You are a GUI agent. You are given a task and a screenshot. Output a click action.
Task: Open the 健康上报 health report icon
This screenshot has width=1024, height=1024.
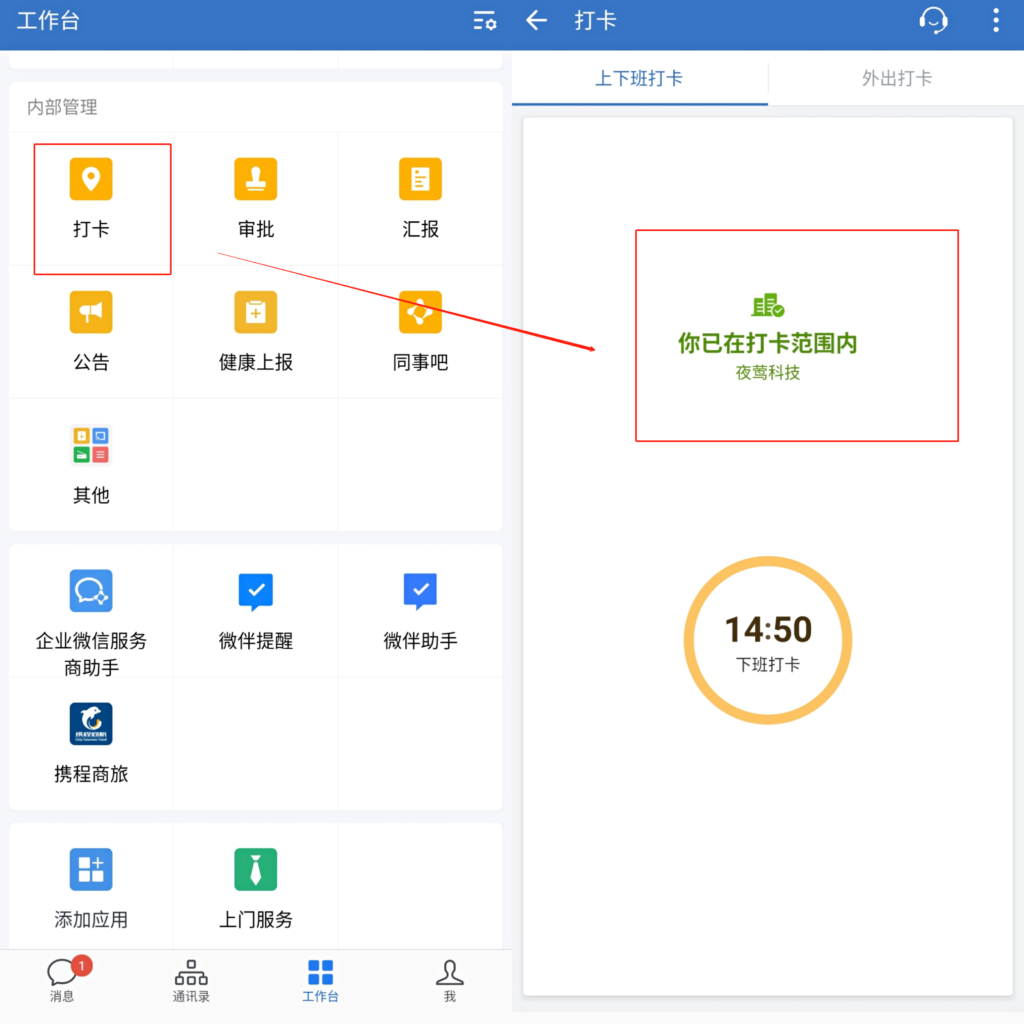(256, 313)
